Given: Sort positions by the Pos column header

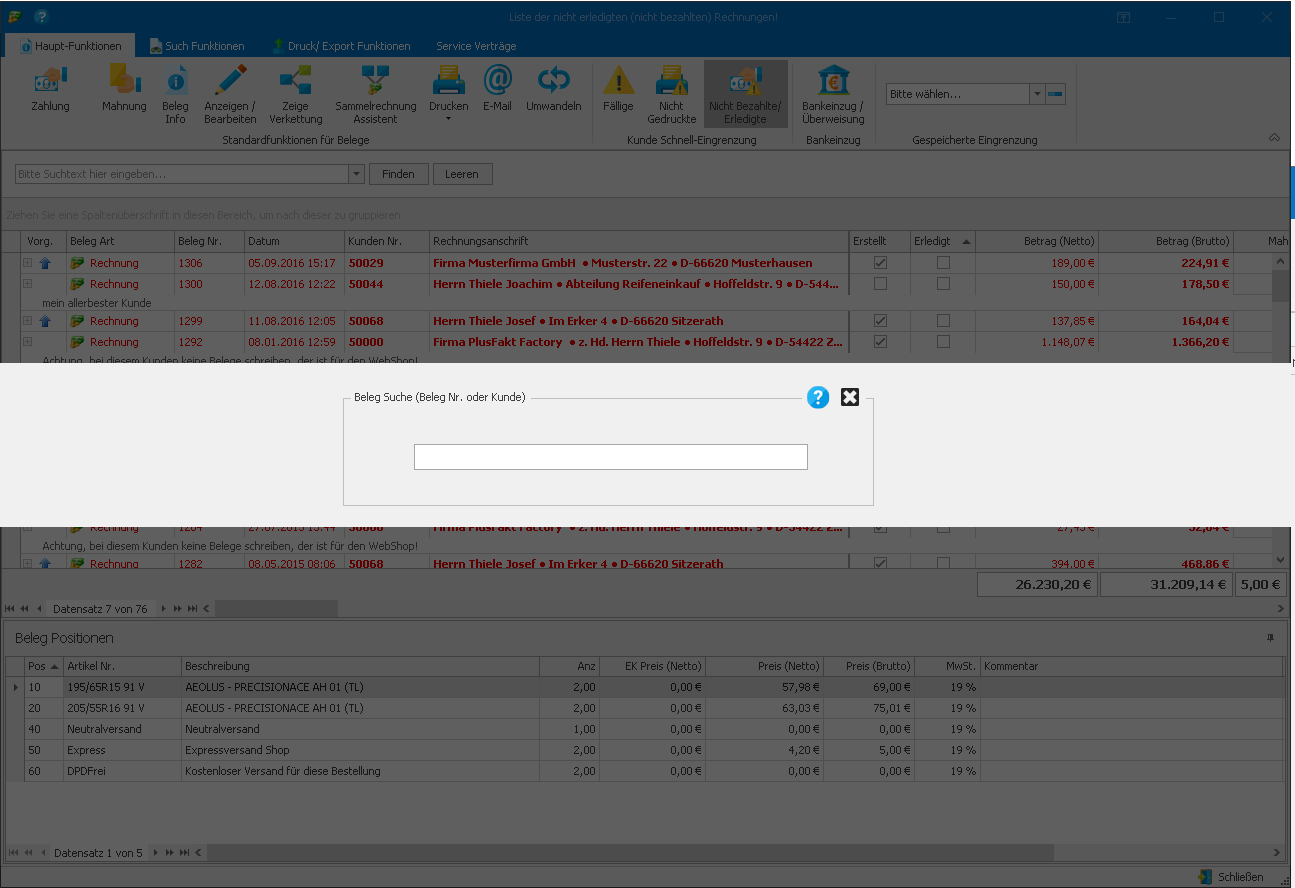Looking at the screenshot, I should coord(44,666).
